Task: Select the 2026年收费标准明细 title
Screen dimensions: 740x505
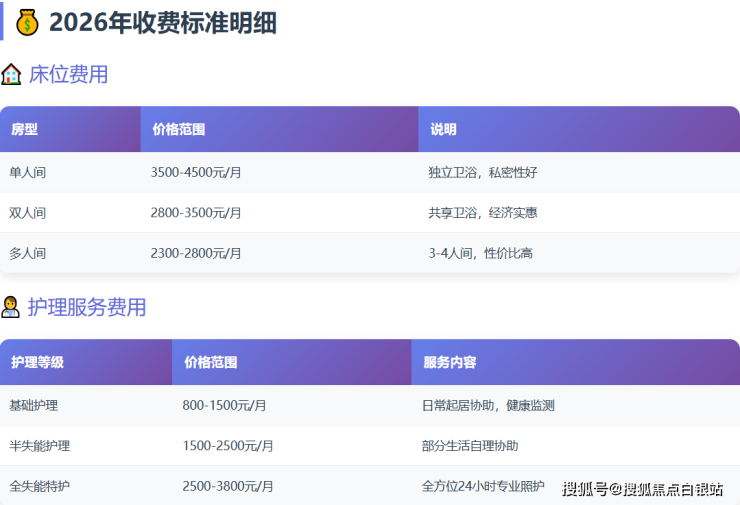Action: coord(162,22)
